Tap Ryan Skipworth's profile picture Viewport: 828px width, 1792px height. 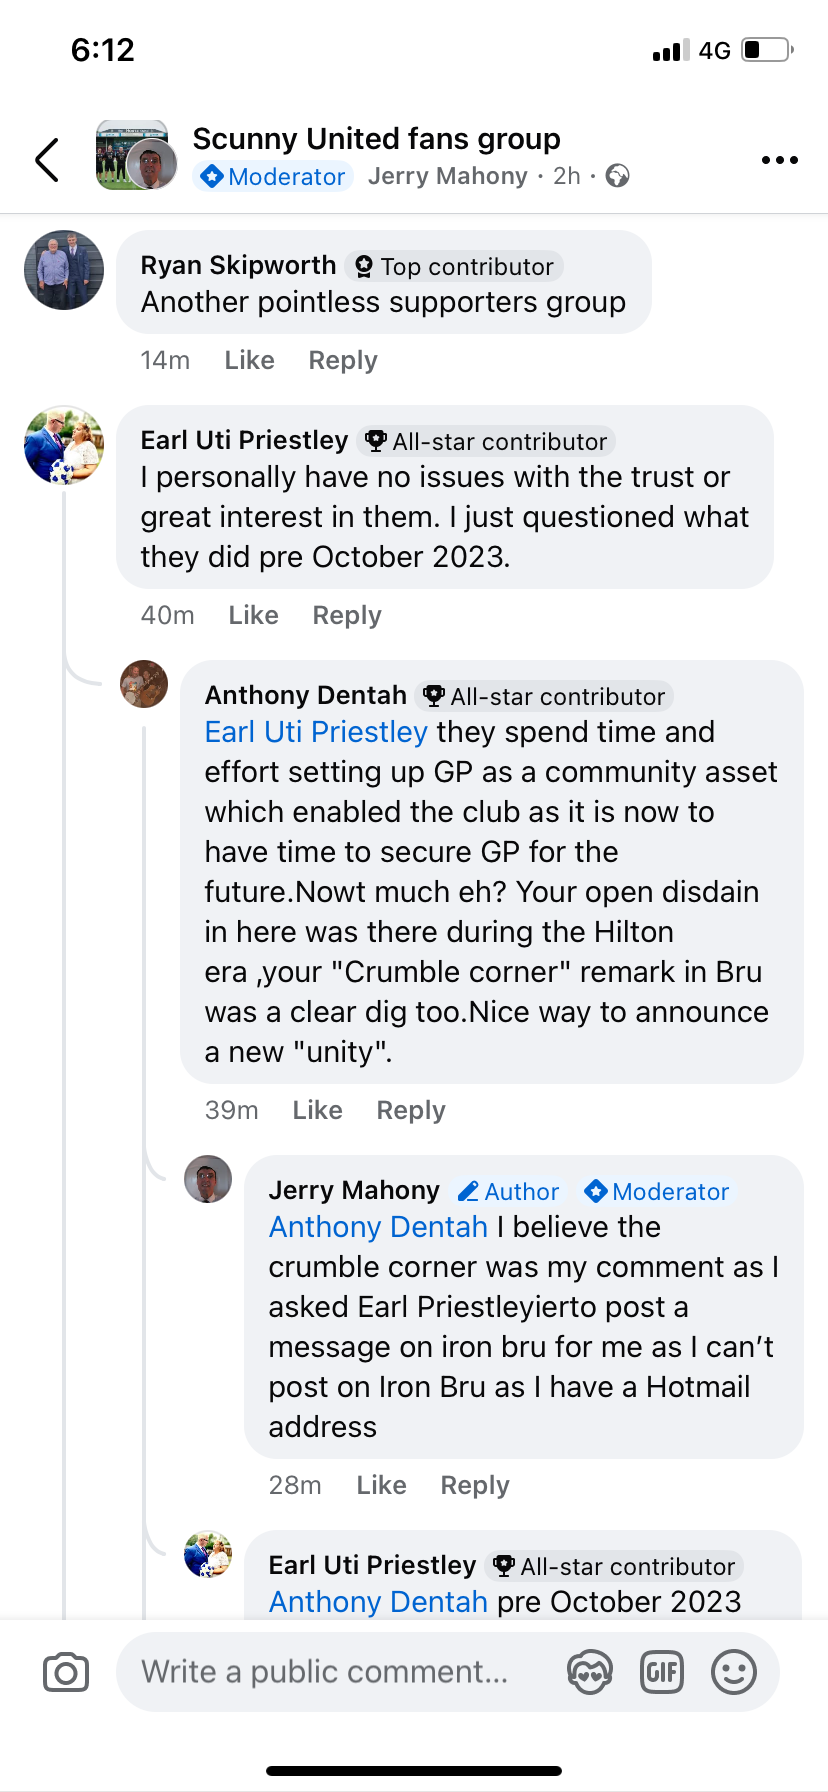click(64, 270)
